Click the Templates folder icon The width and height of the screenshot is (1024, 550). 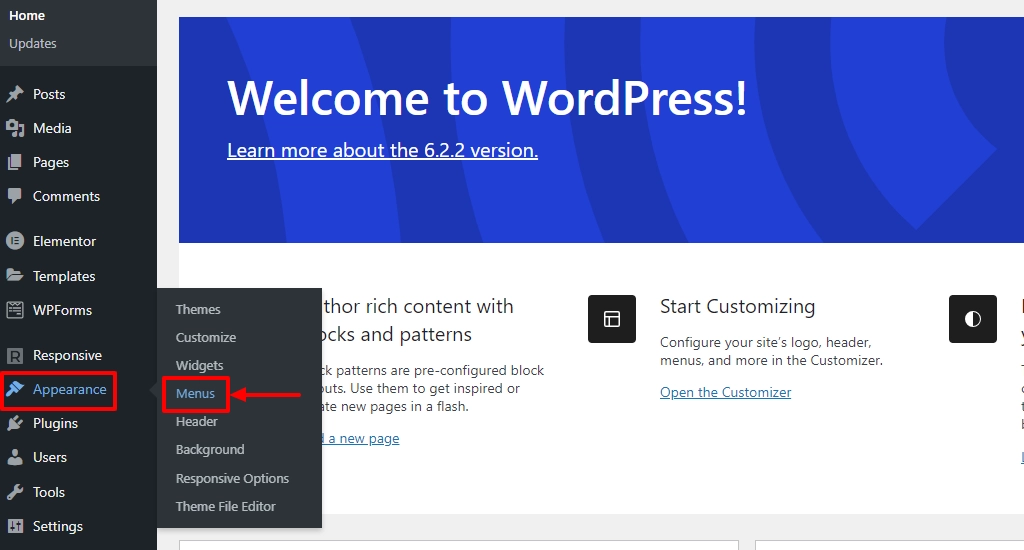pos(15,276)
